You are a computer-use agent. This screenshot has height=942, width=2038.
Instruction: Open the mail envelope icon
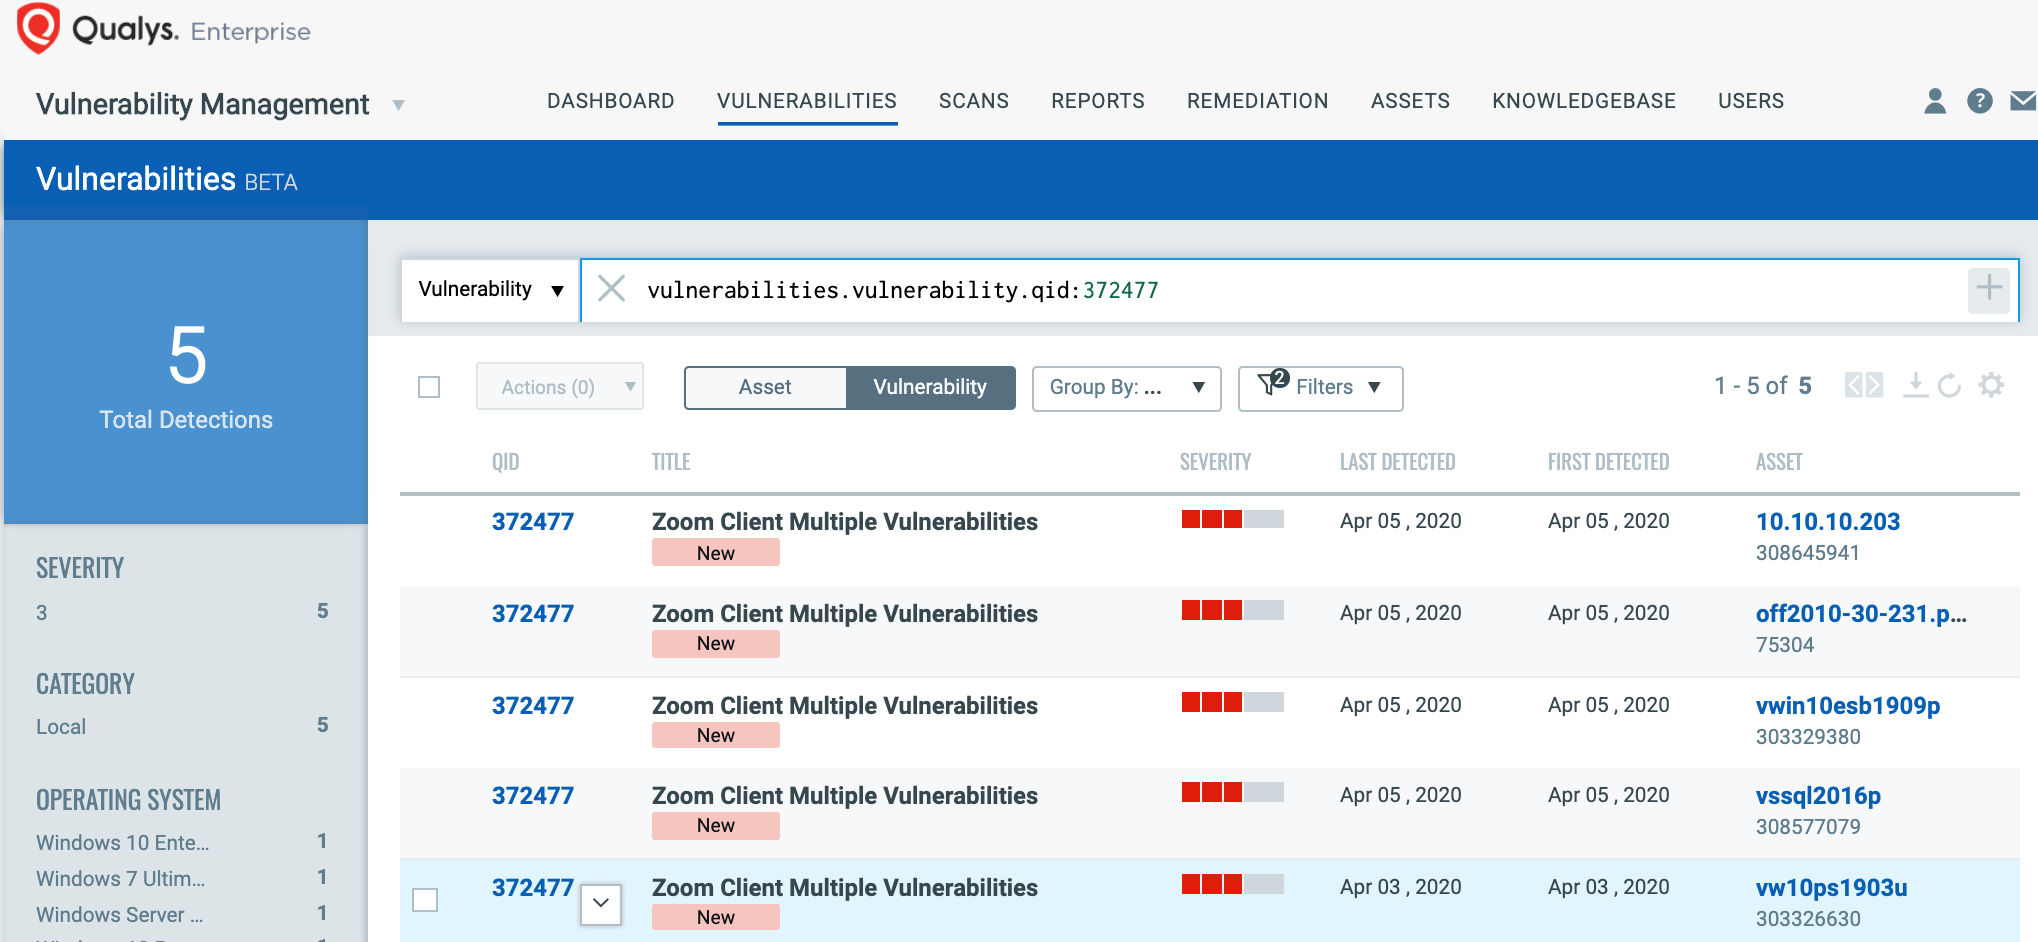click(x=2023, y=101)
